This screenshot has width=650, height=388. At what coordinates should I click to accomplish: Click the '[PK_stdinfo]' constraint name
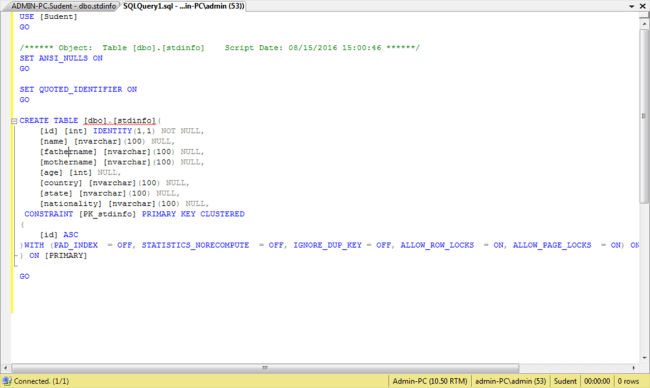(x=107, y=214)
